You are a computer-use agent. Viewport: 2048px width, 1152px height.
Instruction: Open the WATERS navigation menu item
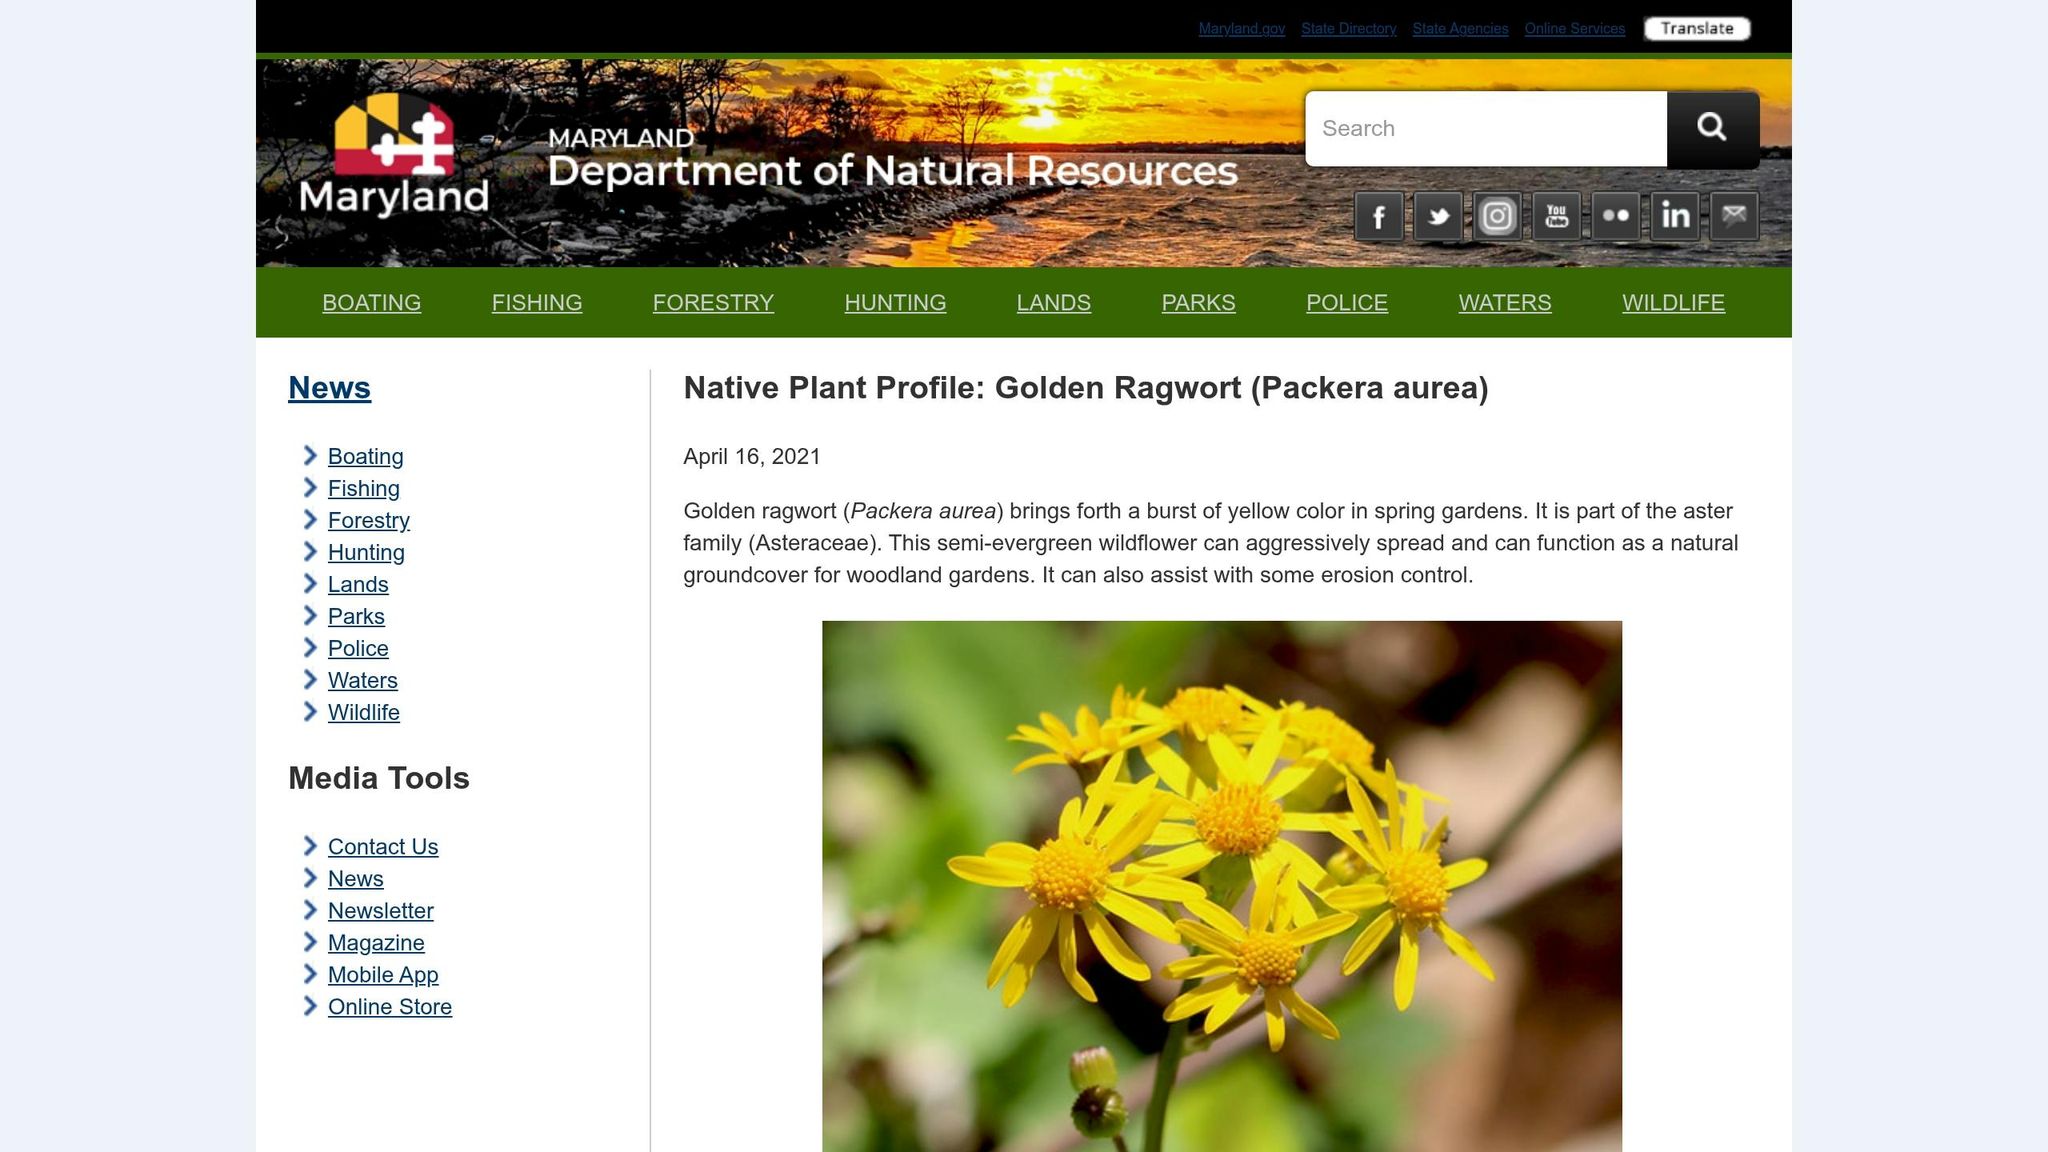[1505, 303]
